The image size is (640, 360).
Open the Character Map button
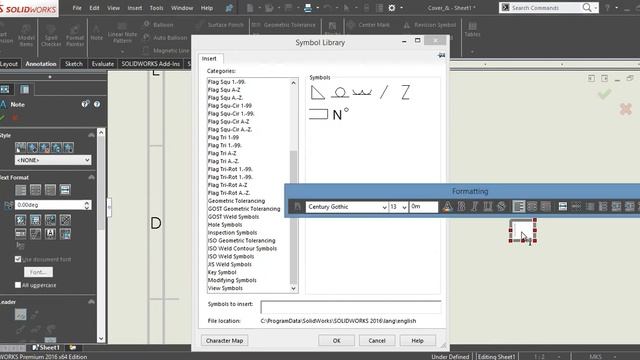point(224,340)
